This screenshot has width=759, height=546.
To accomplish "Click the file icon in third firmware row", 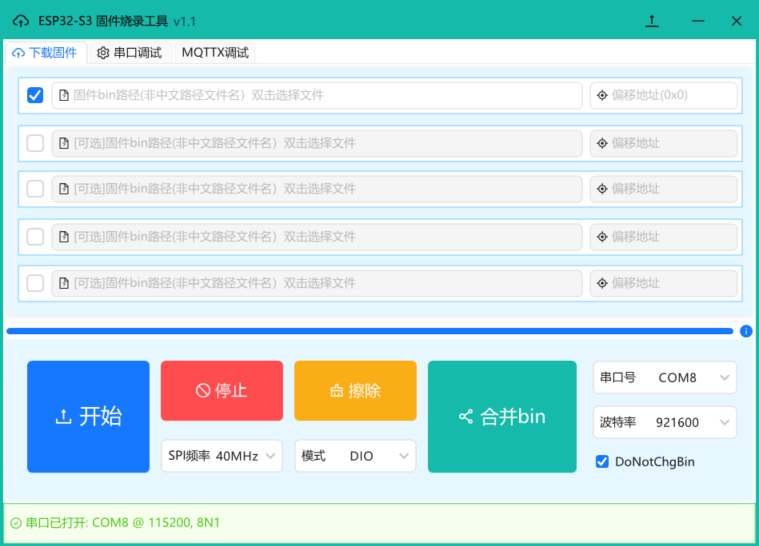I will tap(64, 189).
